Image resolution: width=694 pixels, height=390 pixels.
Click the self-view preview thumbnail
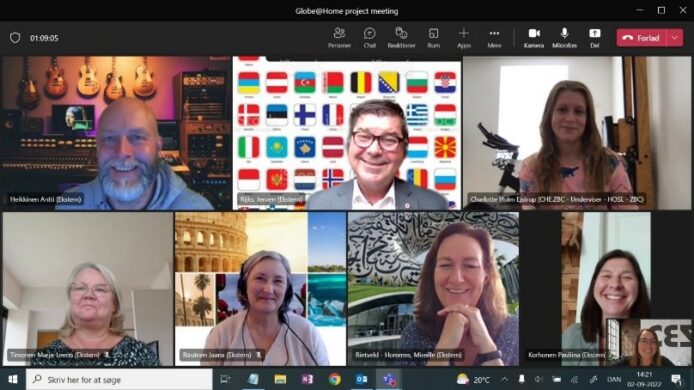coord(648,342)
